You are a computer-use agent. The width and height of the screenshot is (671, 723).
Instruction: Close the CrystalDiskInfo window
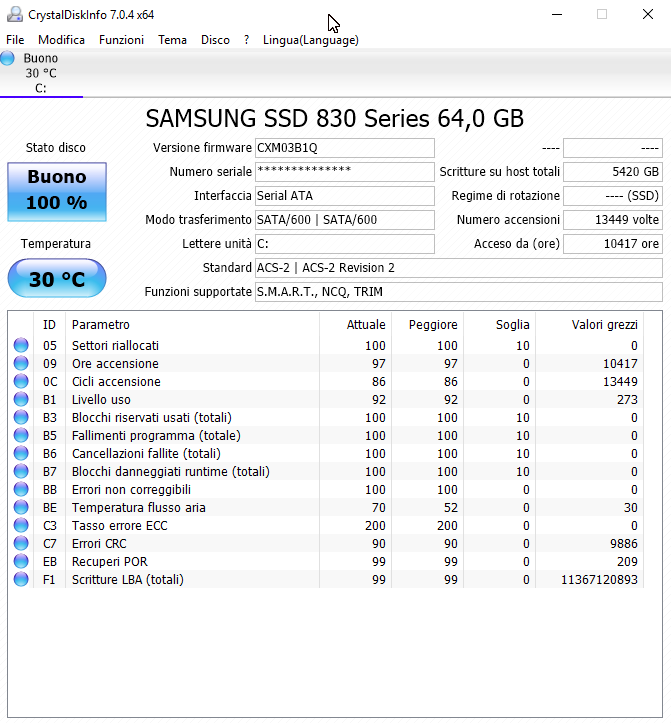pyautogui.click(x=648, y=15)
